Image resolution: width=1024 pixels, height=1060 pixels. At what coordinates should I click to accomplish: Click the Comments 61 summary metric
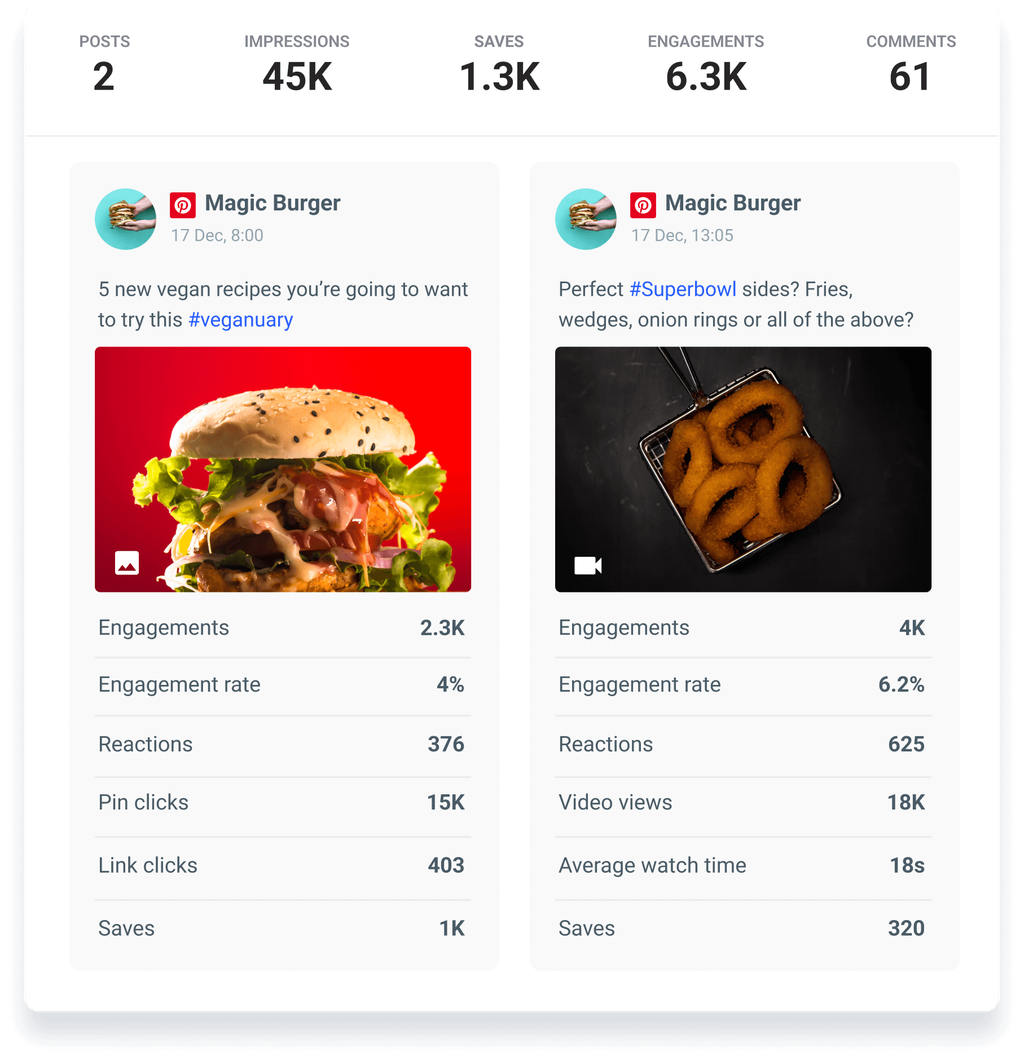point(910,64)
